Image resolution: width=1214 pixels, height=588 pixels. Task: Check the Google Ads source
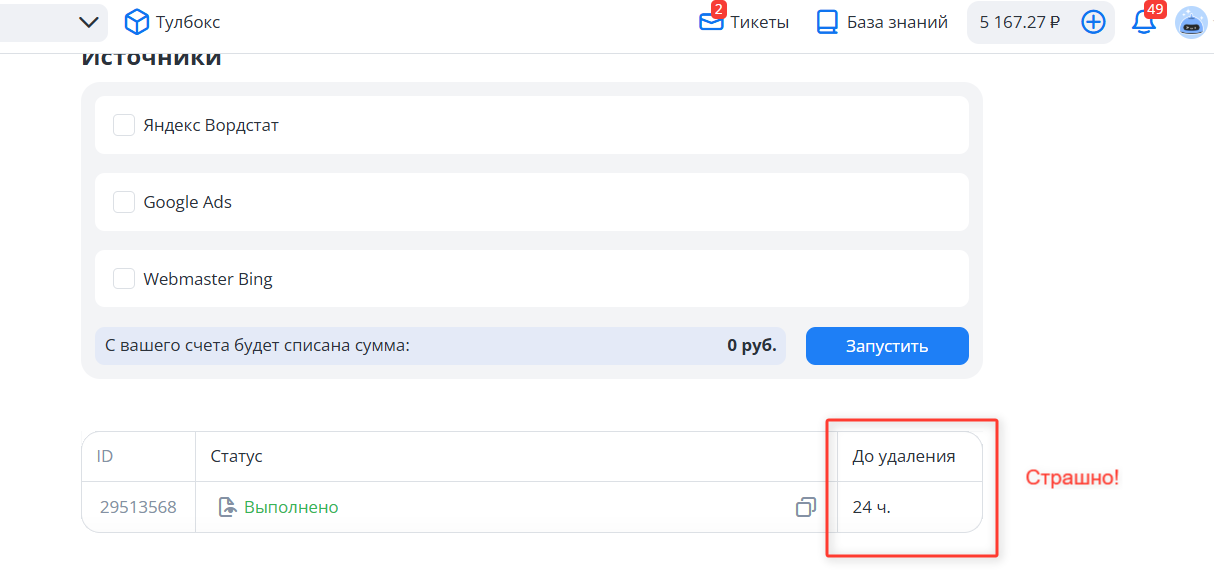coord(124,202)
